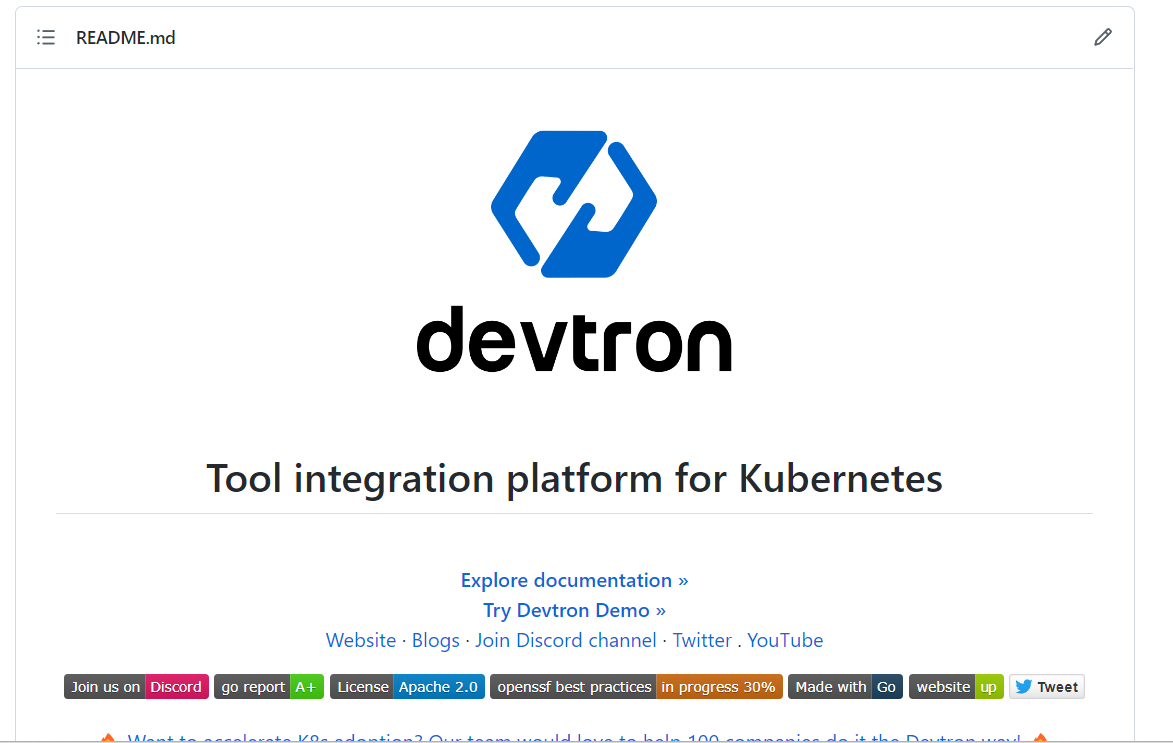Image resolution: width=1173 pixels, height=743 pixels.
Task: Click the pencil edit icon for README
Action: [1103, 37]
